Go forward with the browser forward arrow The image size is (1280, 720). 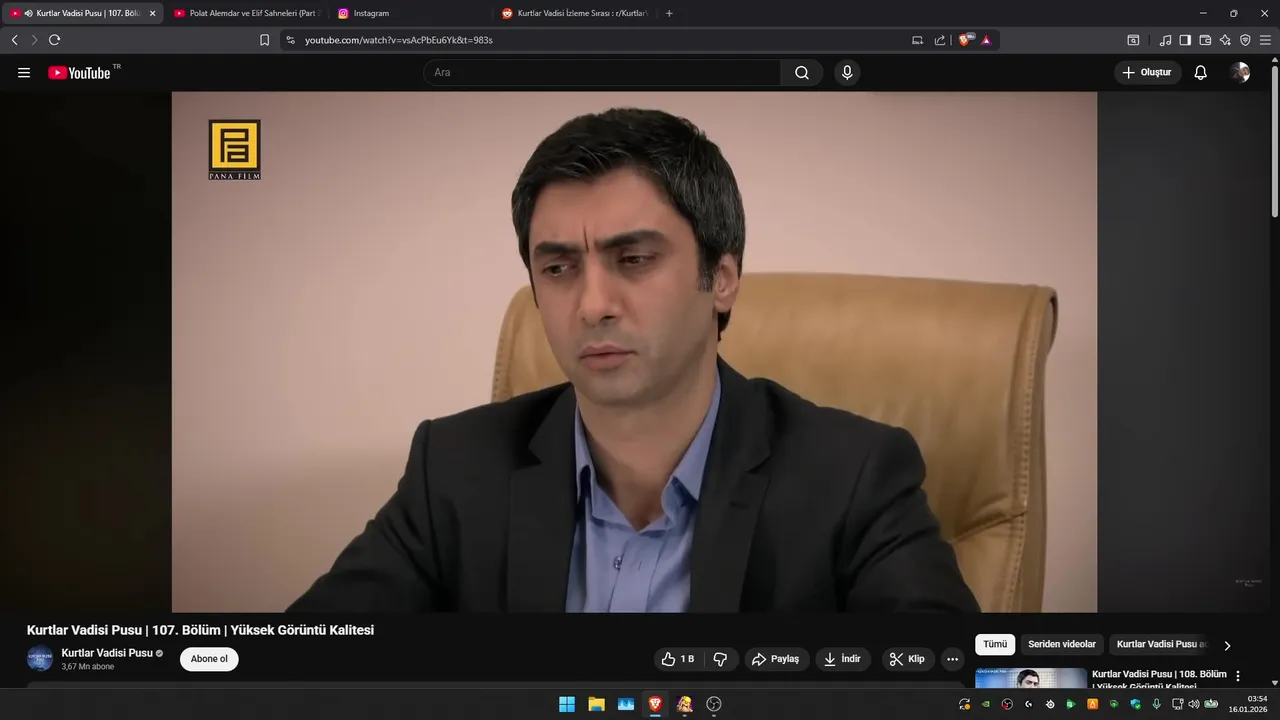click(34, 40)
